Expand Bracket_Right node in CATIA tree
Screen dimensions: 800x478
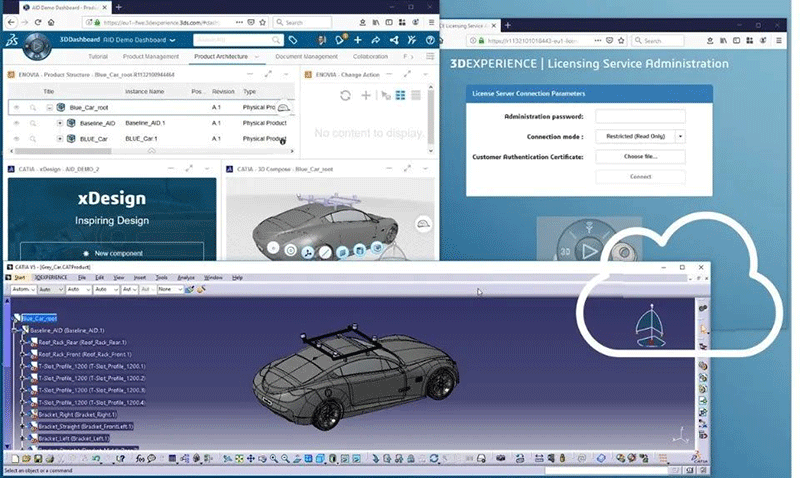pyautogui.click(x=23, y=414)
